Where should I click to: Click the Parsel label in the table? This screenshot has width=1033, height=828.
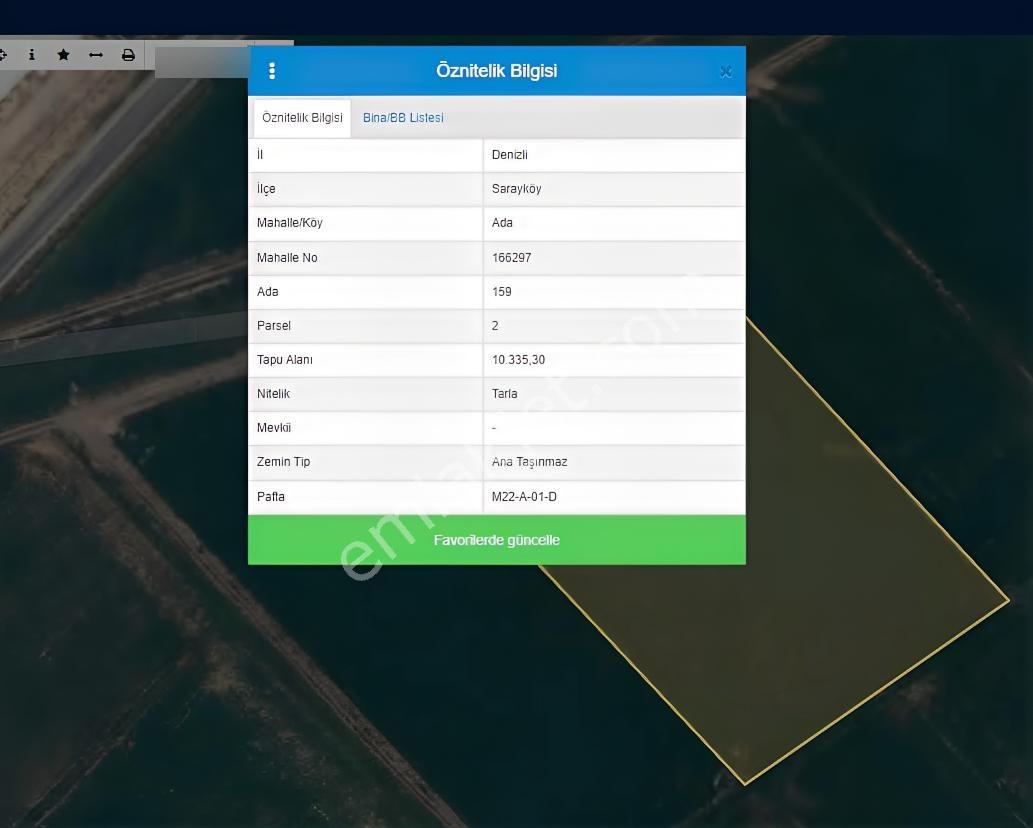pos(274,326)
